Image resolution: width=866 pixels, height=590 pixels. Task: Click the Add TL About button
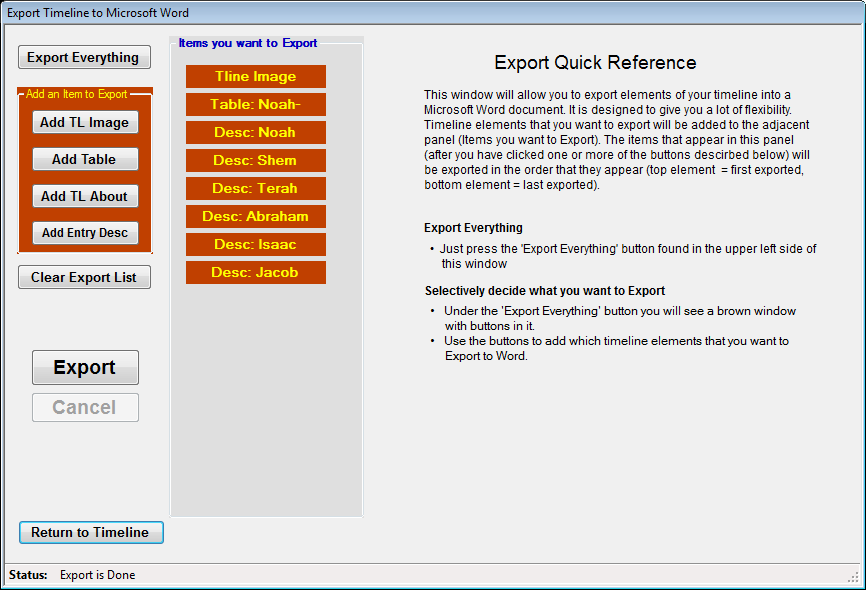pos(85,196)
